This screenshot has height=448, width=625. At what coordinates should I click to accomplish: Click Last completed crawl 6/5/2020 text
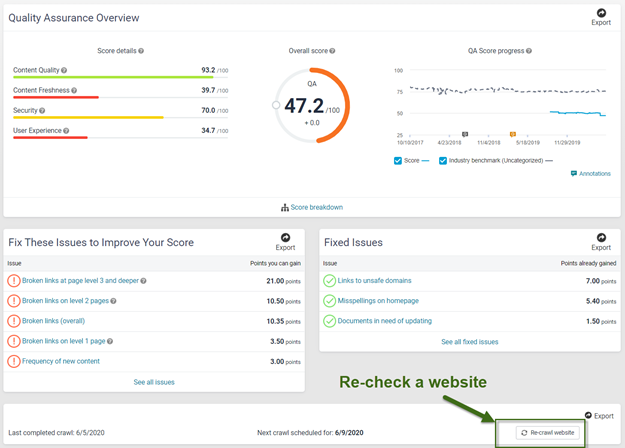point(56,433)
